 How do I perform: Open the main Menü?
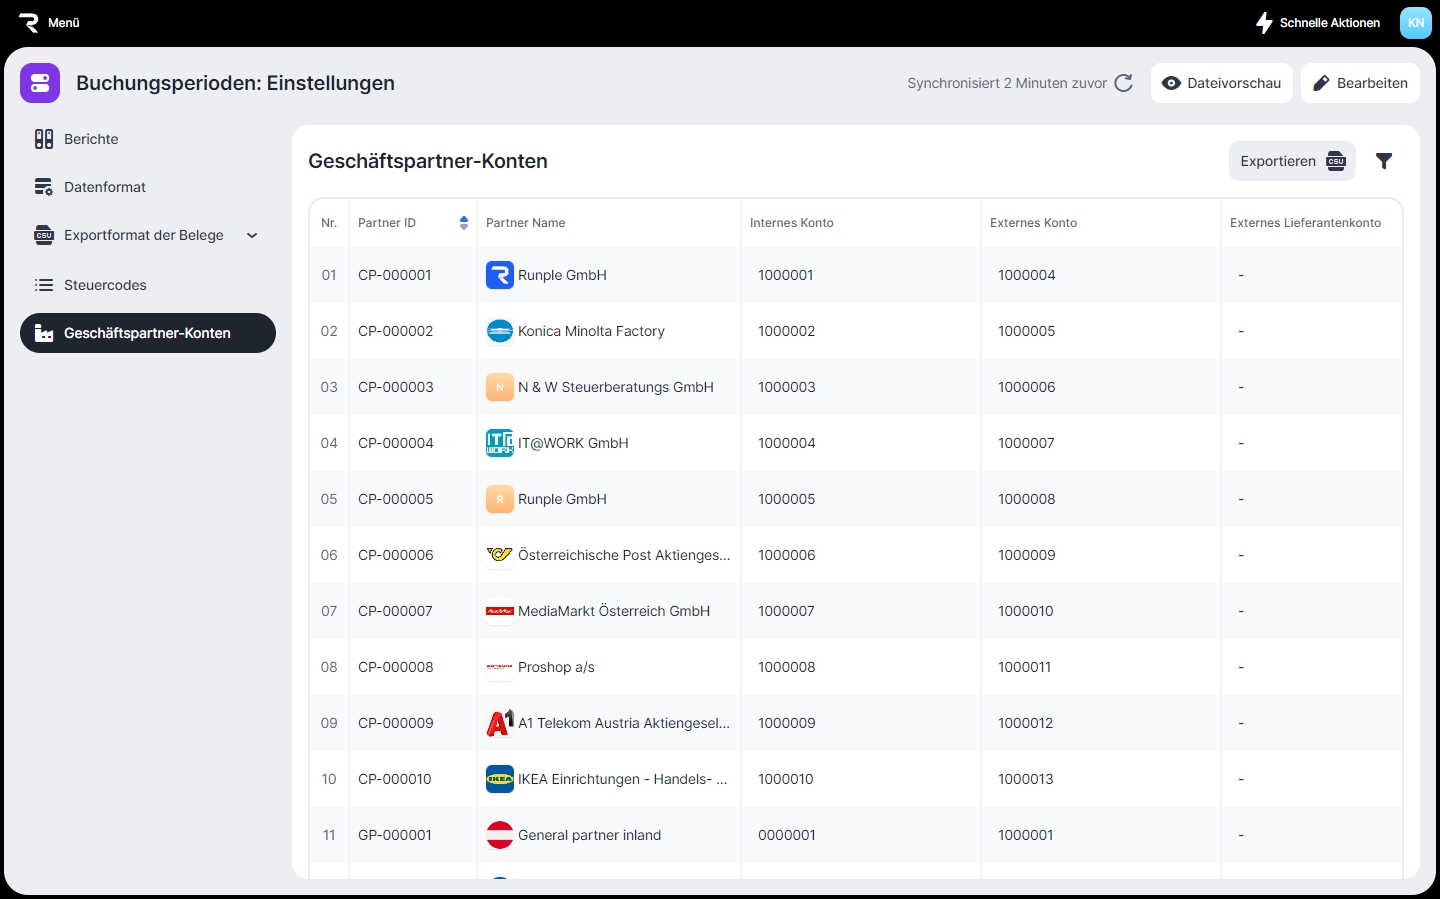(x=49, y=22)
